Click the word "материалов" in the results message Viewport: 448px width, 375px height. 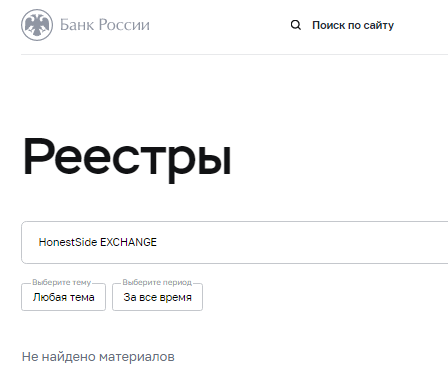[137, 357]
